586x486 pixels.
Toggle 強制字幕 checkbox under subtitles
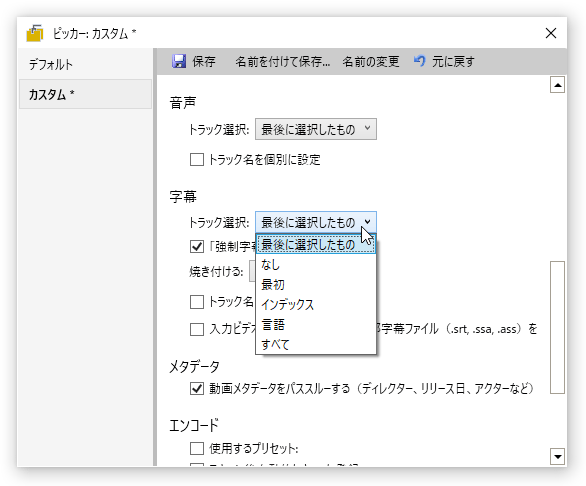point(197,246)
